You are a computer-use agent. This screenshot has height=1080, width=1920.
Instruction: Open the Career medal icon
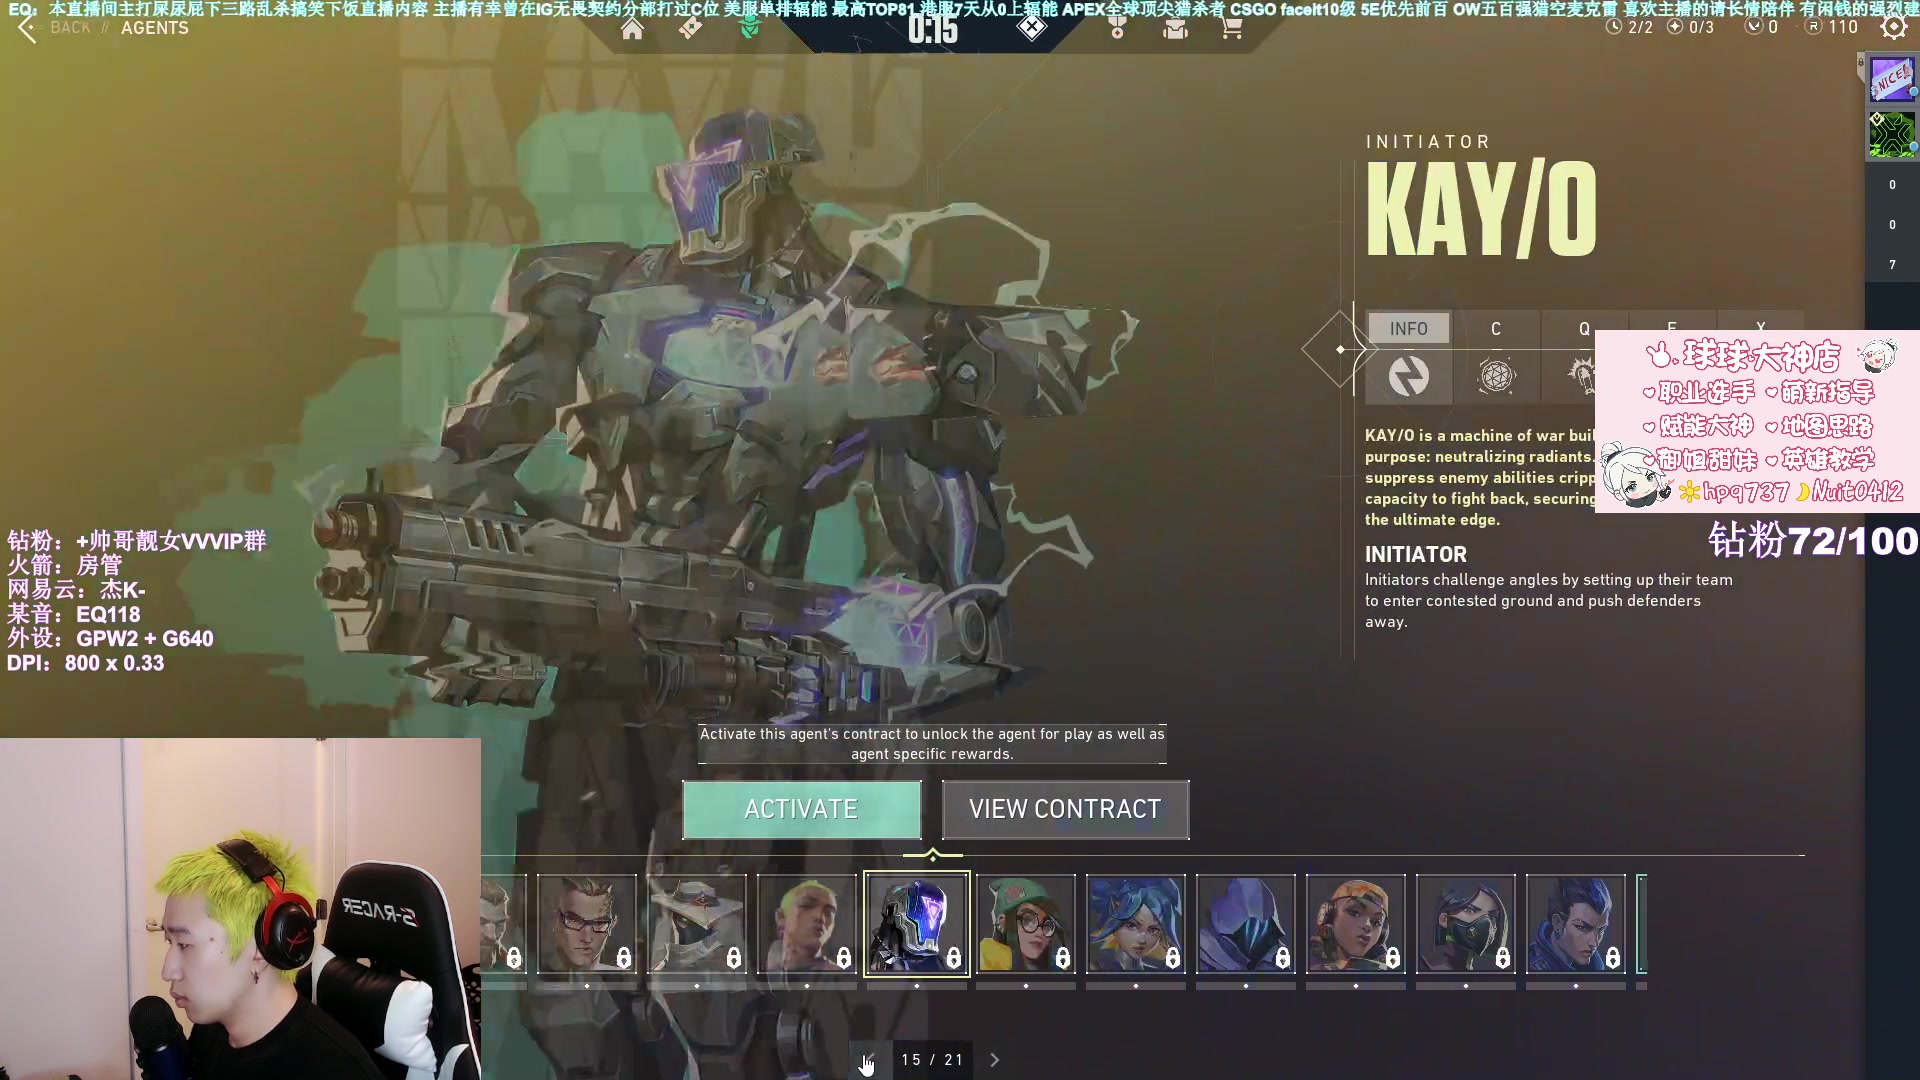[1117, 28]
